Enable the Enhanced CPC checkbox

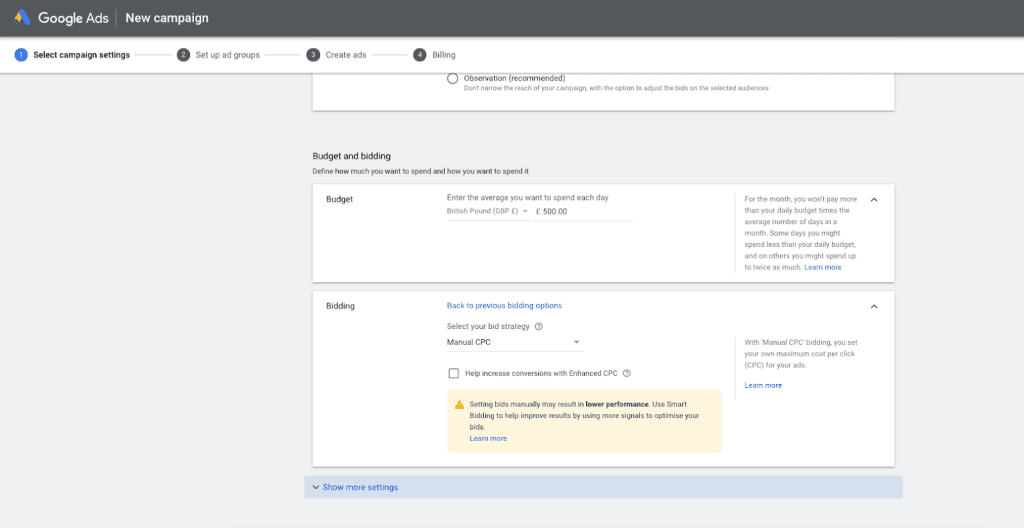pos(454,374)
